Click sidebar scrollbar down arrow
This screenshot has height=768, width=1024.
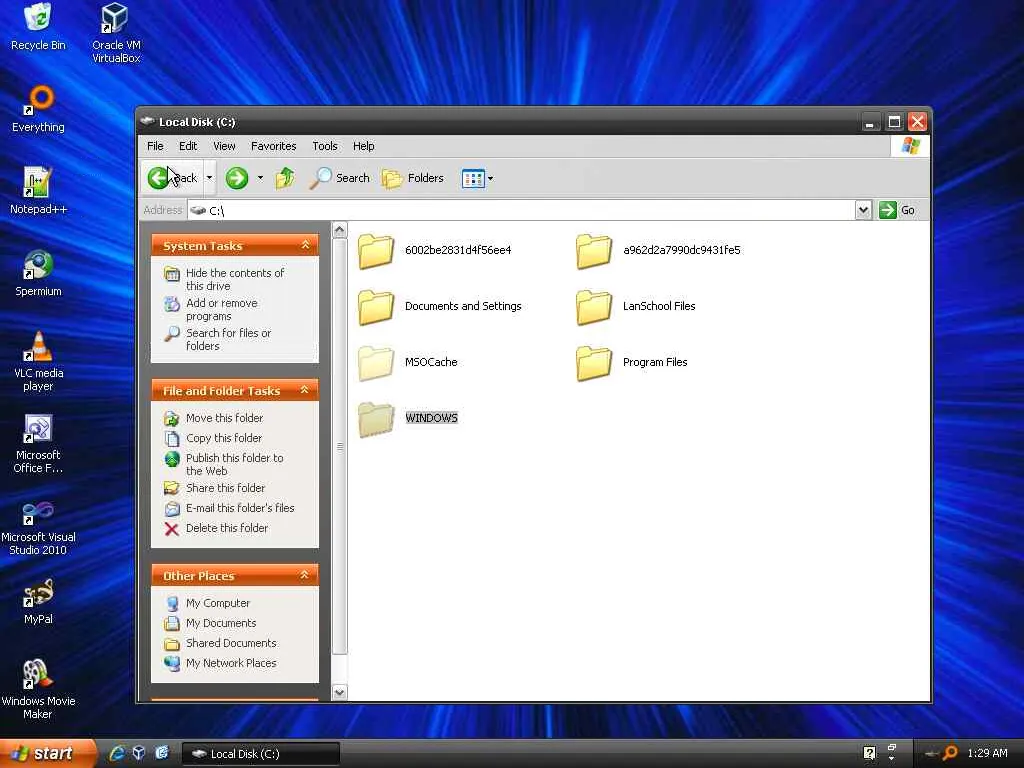coord(340,692)
